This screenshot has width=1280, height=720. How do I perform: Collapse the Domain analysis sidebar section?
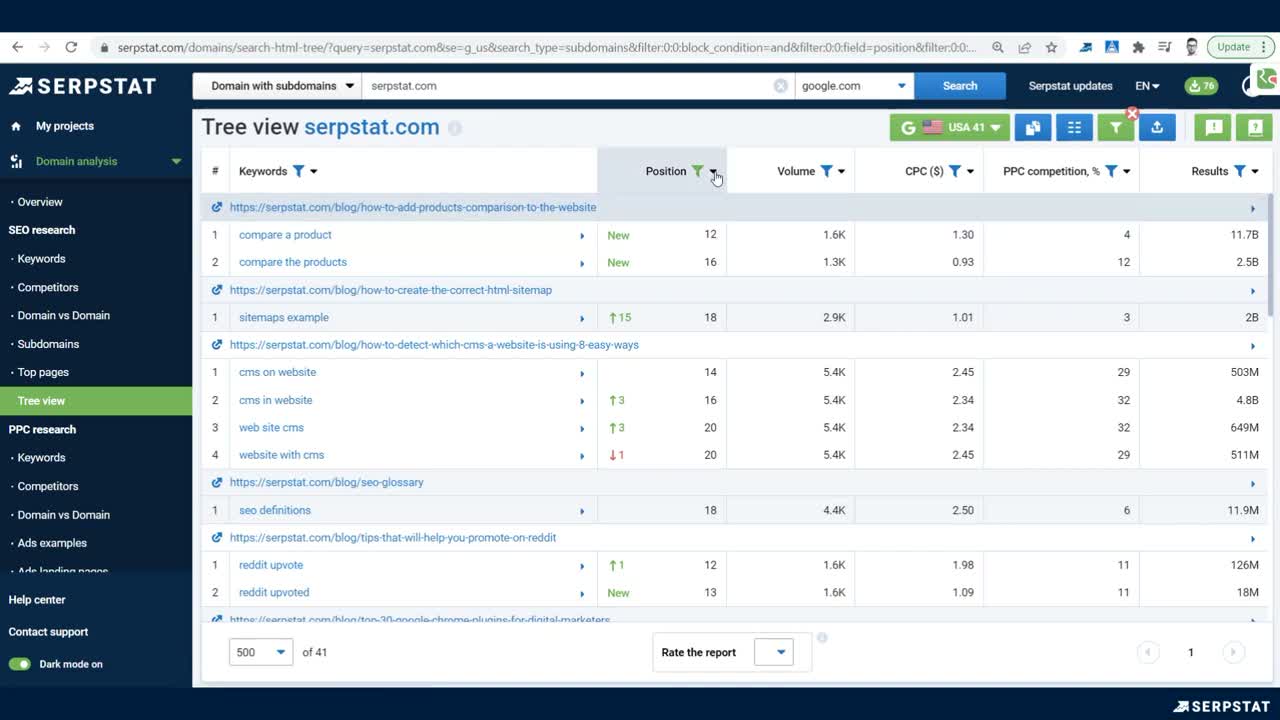[176, 161]
